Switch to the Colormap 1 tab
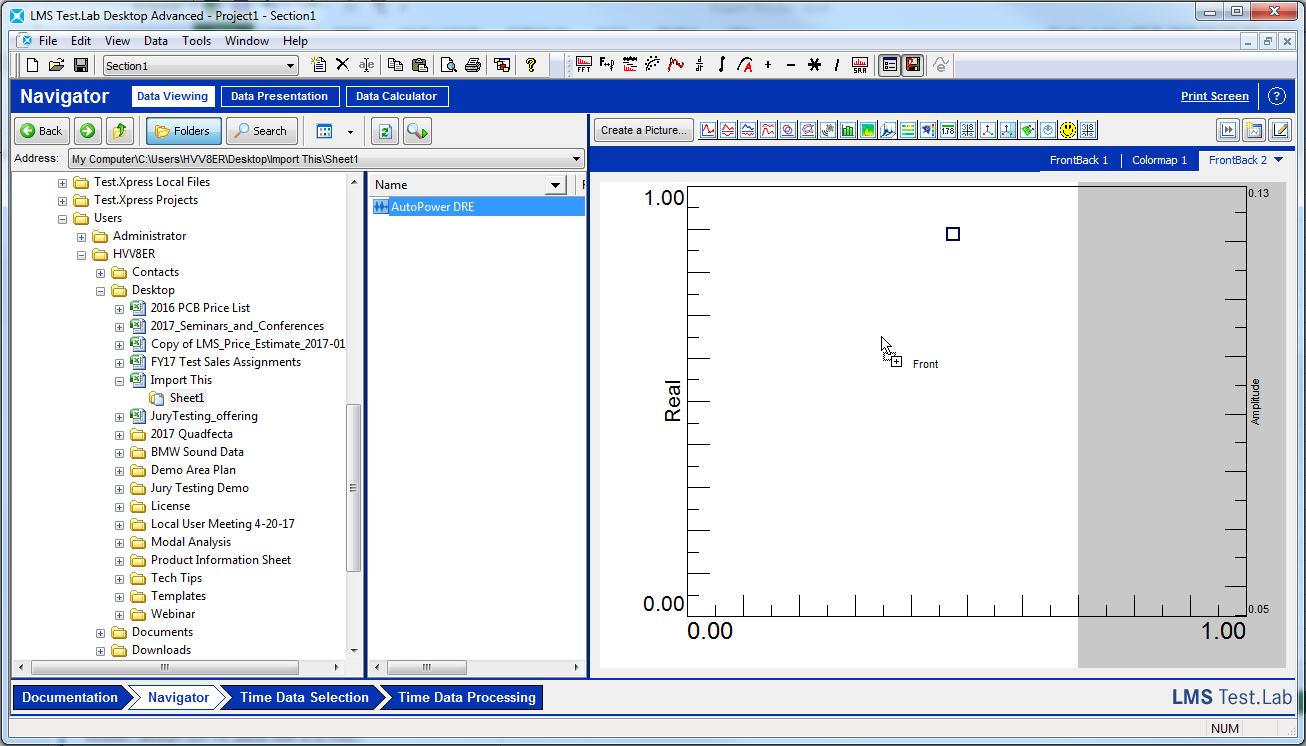The height and width of the screenshot is (746, 1306). point(1159,160)
